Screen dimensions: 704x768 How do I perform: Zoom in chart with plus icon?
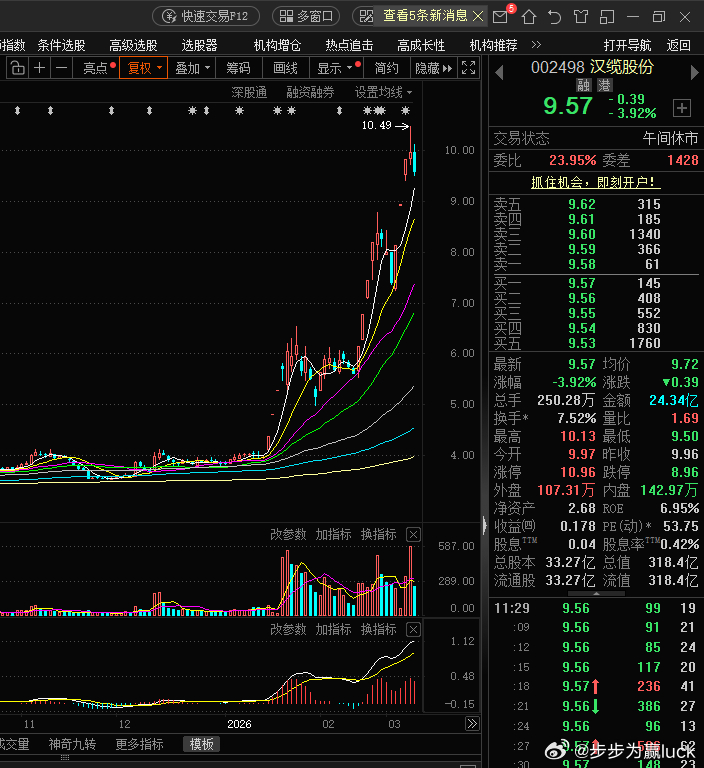pos(40,68)
